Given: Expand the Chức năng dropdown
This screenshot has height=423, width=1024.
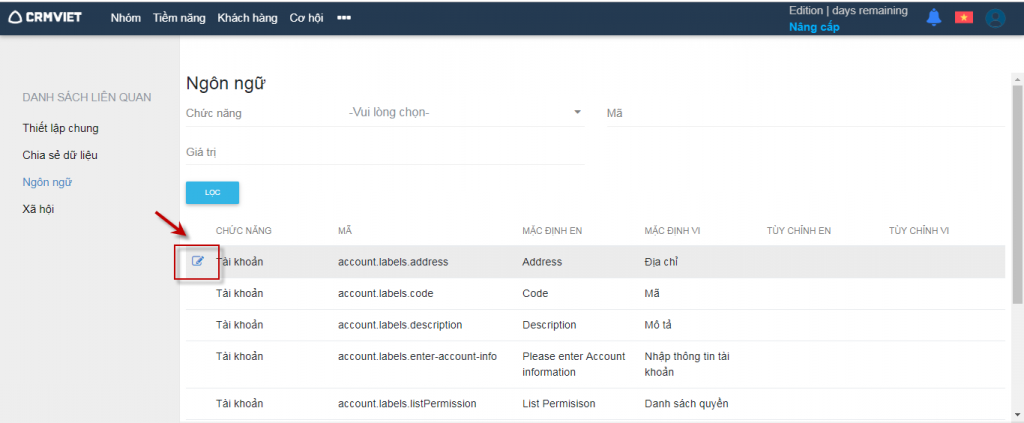Looking at the screenshot, I should pyautogui.click(x=577, y=112).
